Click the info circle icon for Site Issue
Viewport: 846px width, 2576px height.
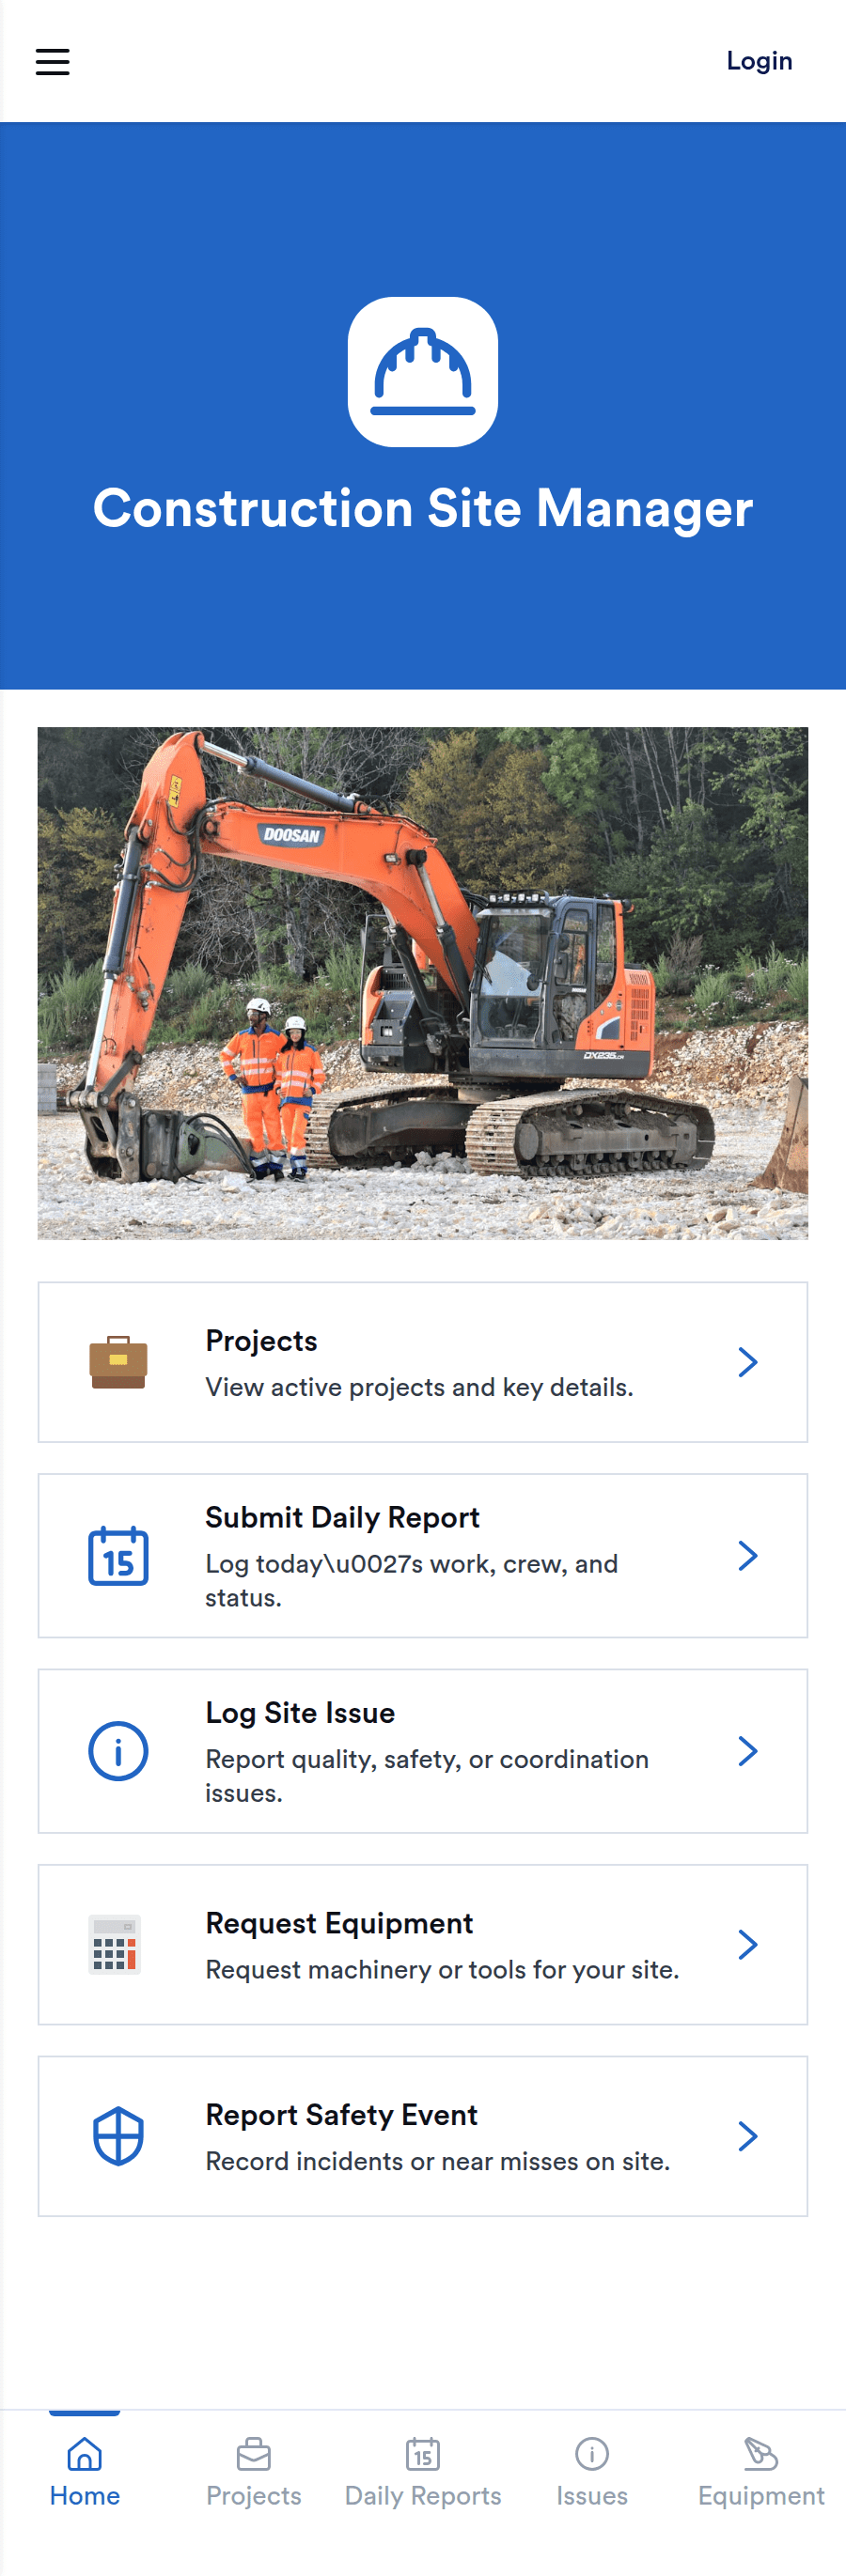tap(118, 1750)
